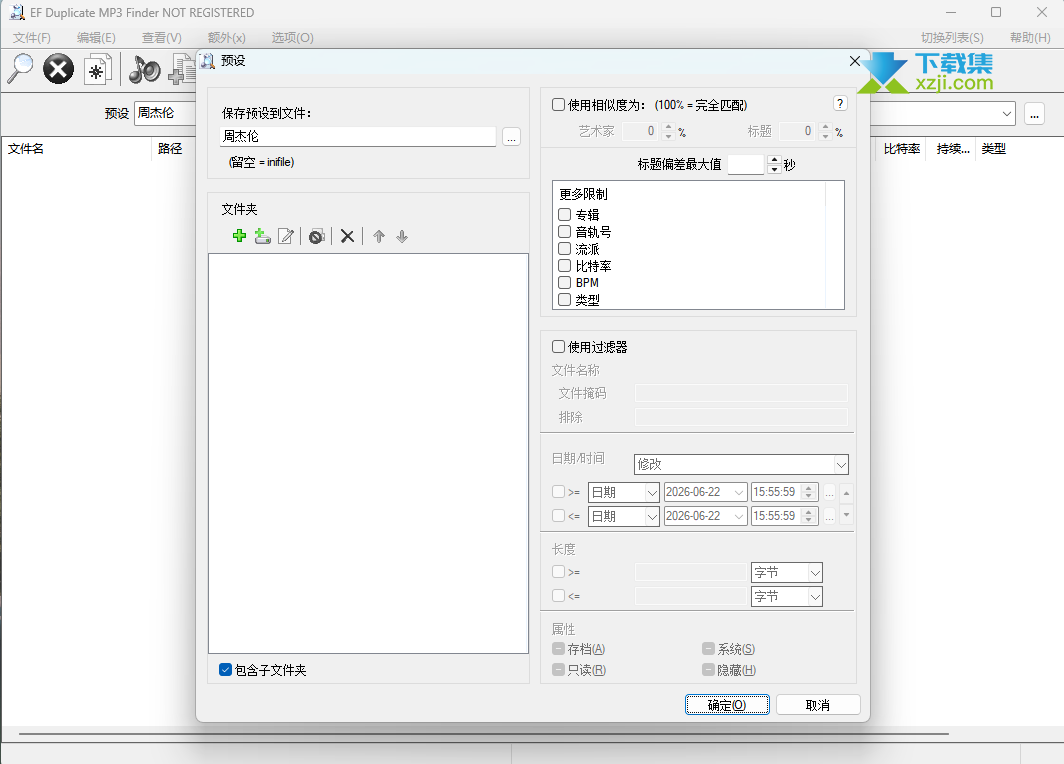
Task: Click the 持续... column header
Action: 953,149
